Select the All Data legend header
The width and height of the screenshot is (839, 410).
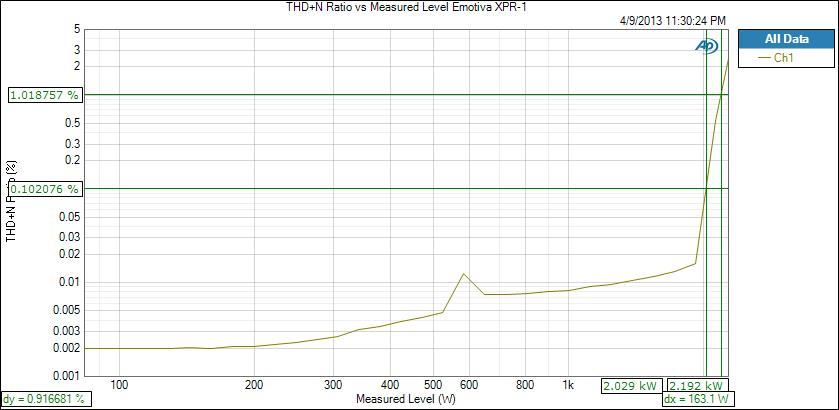point(786,39)
